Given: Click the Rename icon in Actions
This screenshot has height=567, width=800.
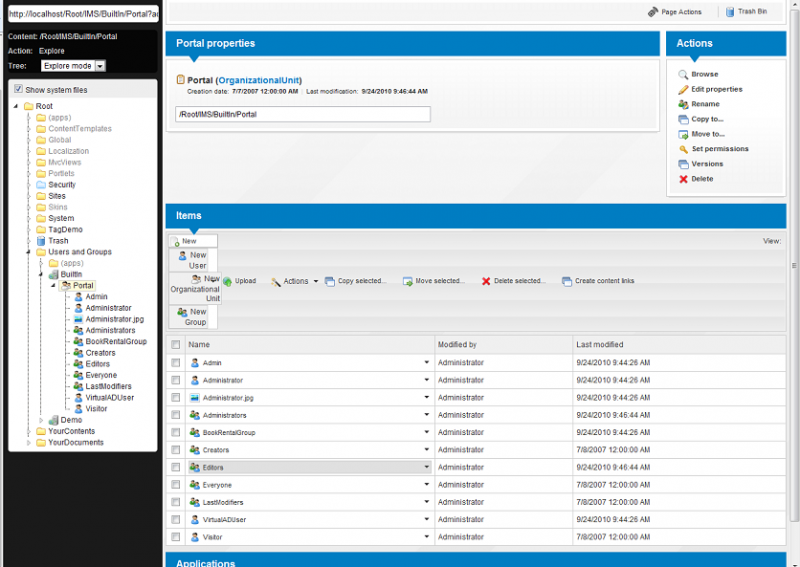Looking at the screenshot, I should 683,104.
